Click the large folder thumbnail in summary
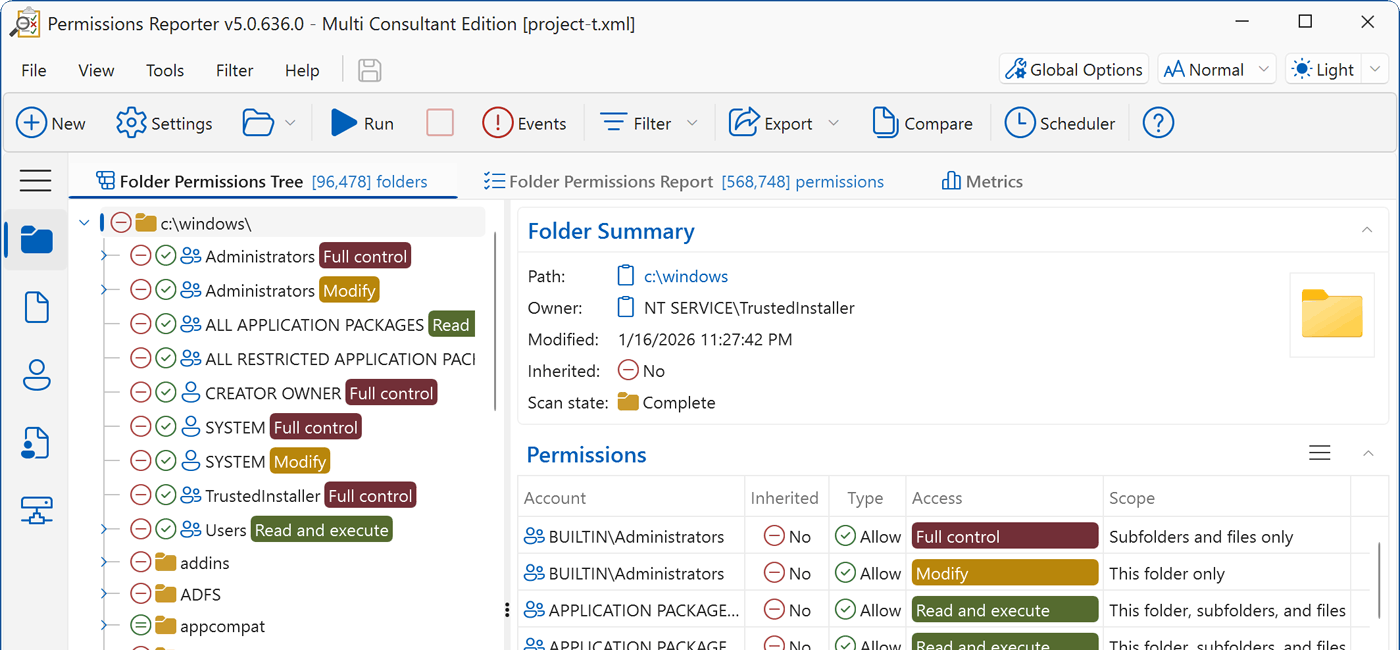Viewport: 1400px width, 650px height. 1331,314
